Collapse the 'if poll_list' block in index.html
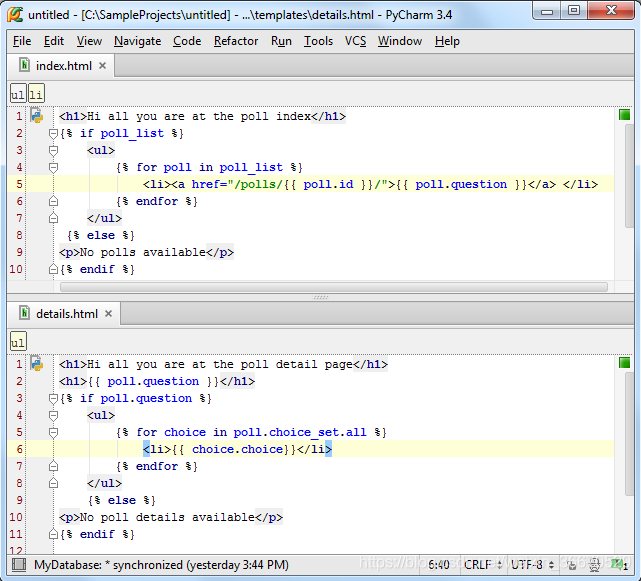This screenshot has width=641, height=581. [x=53, y=134]
